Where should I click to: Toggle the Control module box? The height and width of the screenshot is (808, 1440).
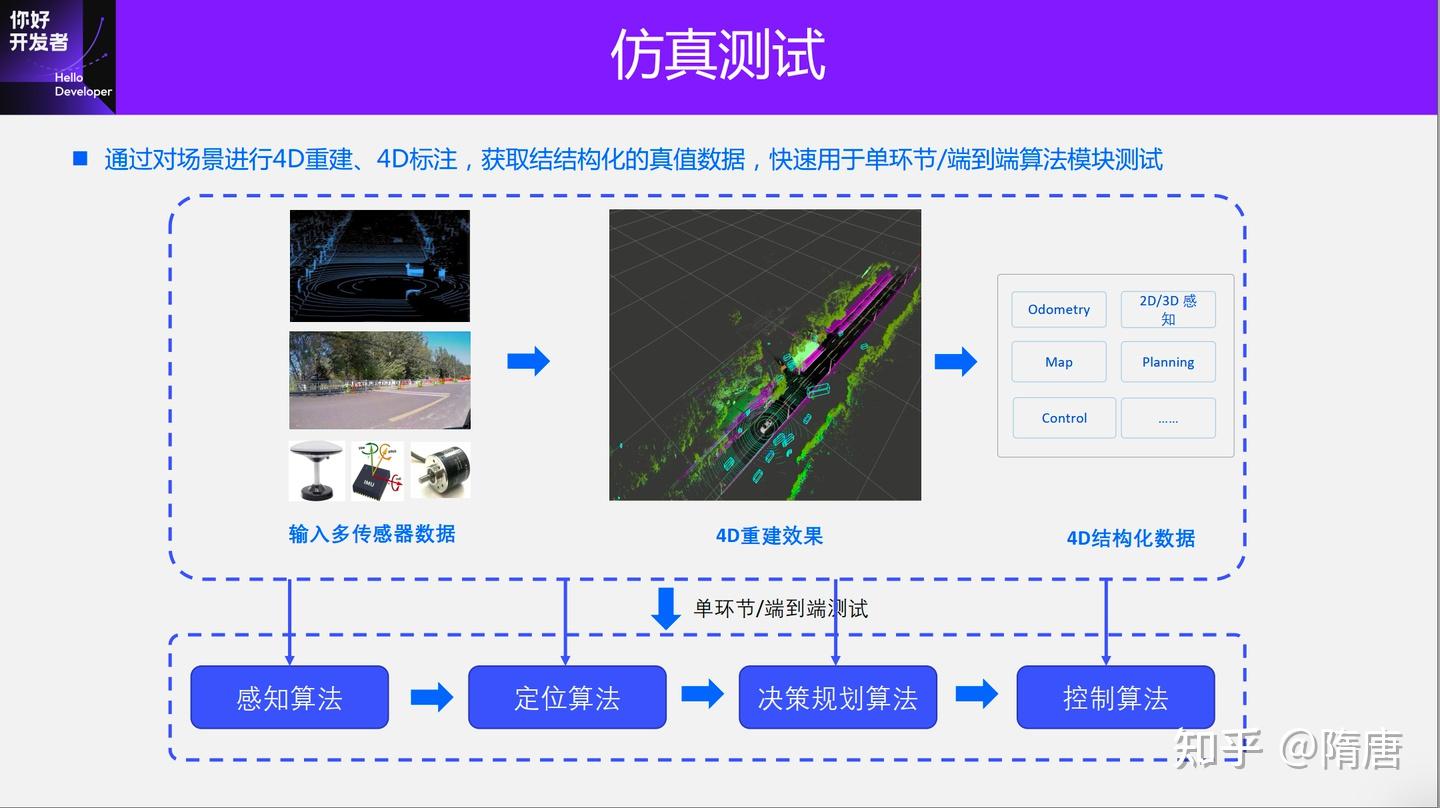(1063, 418)
